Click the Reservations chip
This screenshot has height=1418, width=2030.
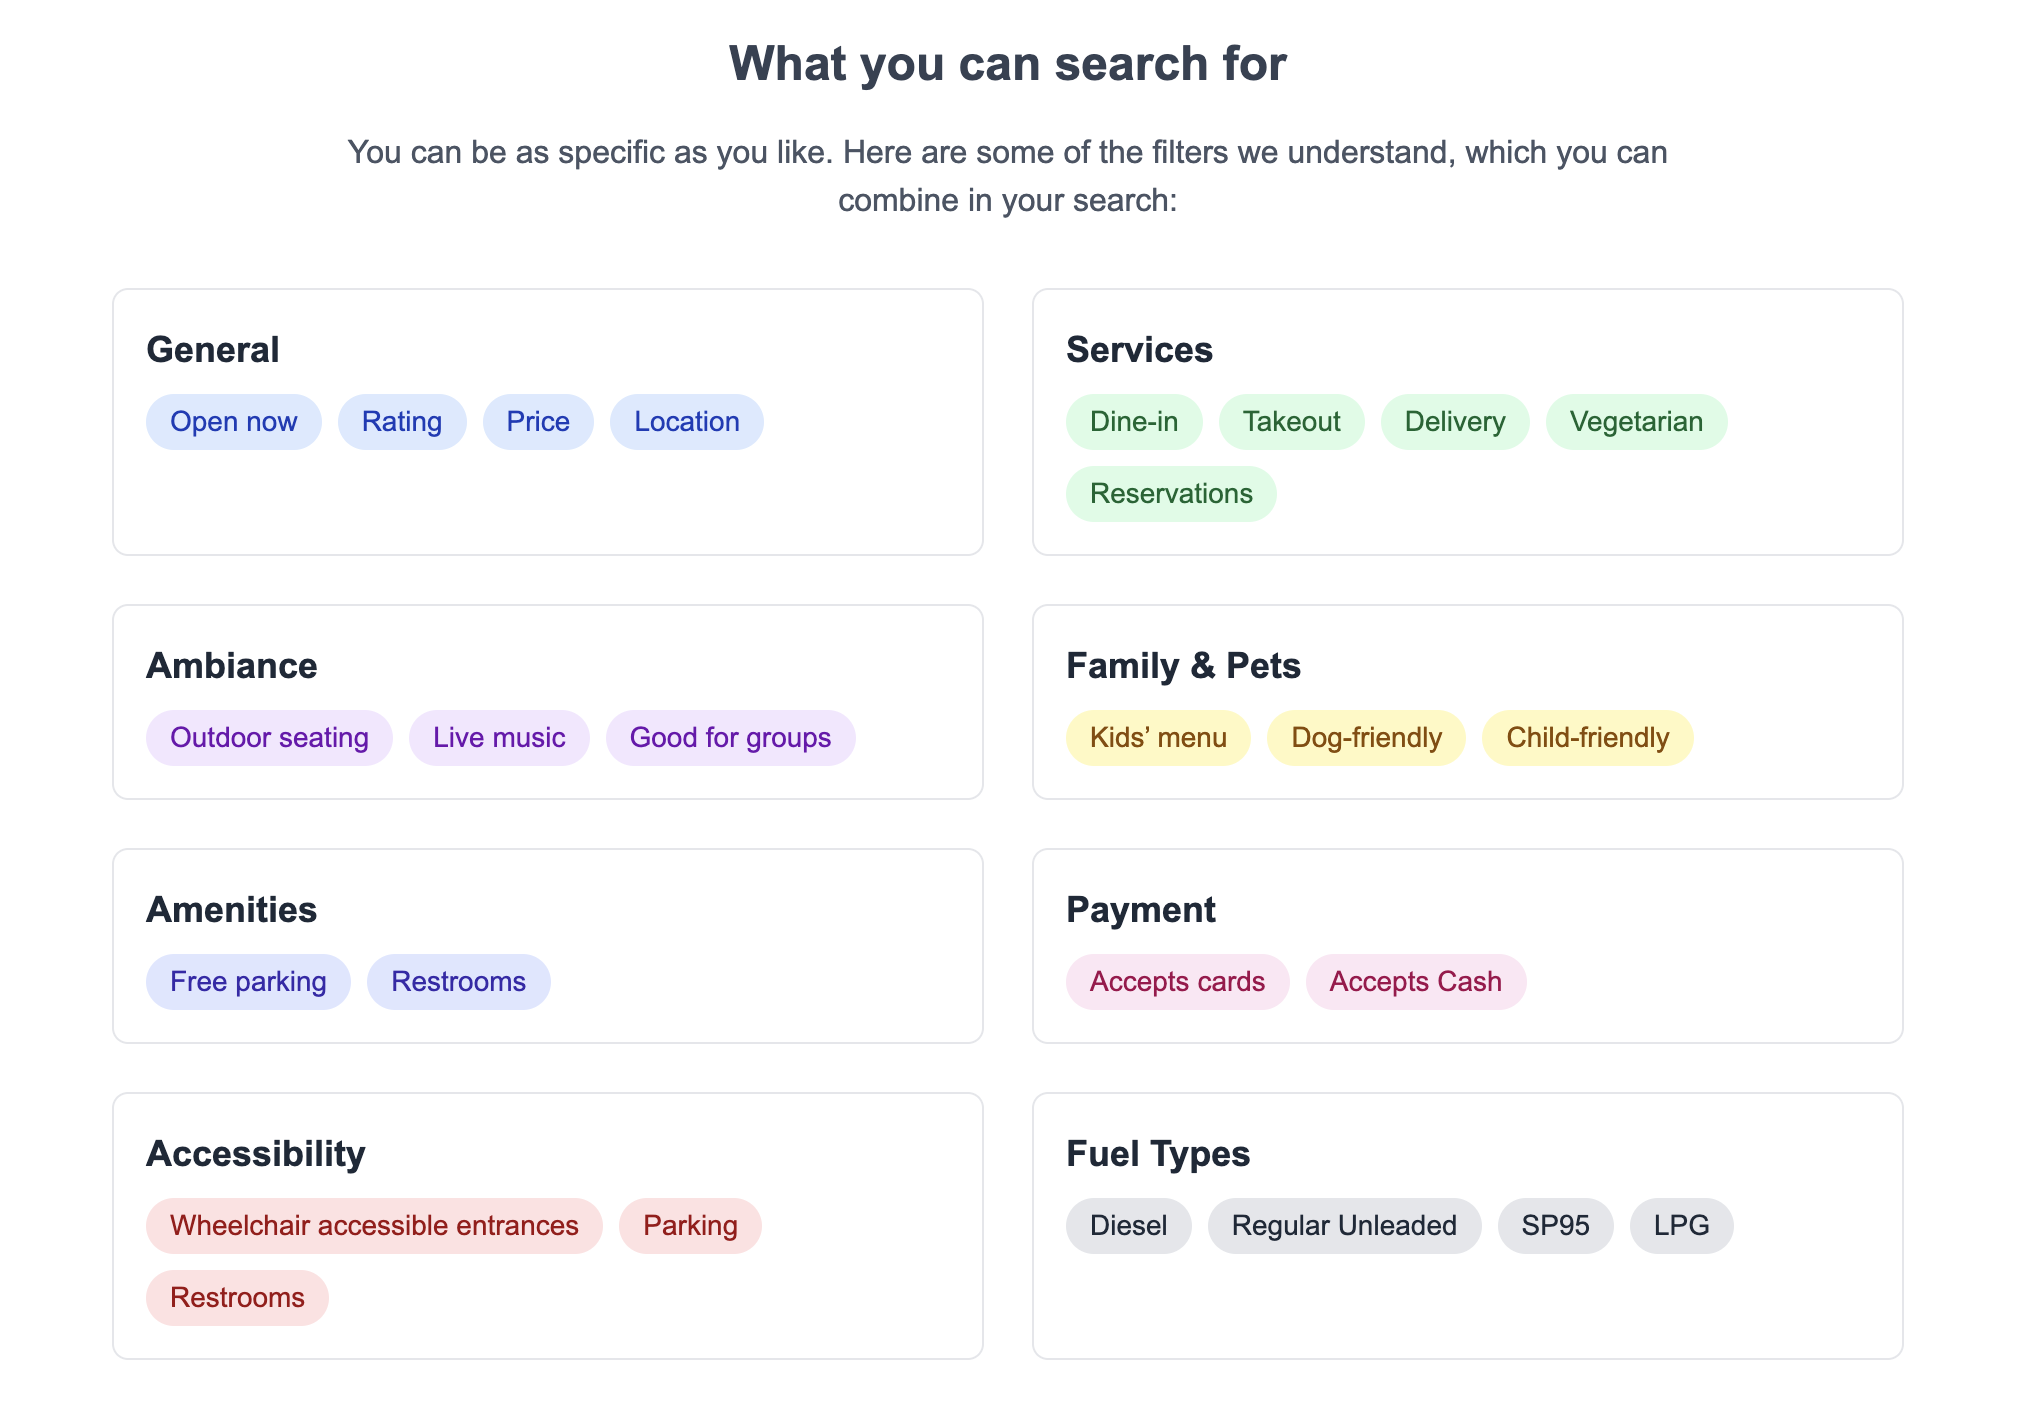click(1170, 494)
